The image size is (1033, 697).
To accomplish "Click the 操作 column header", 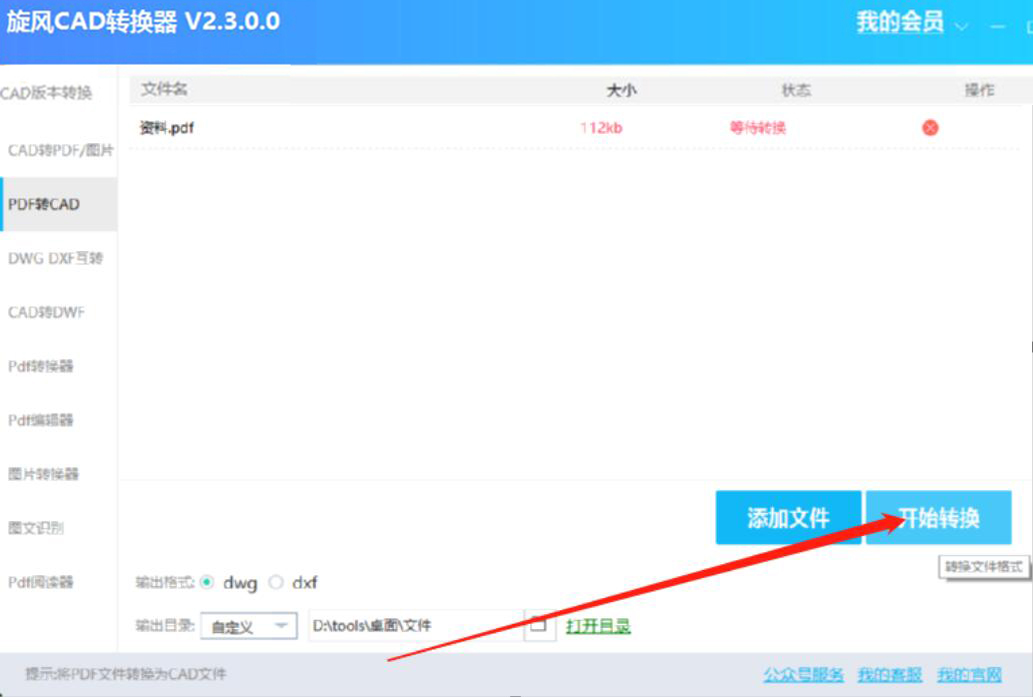I will (979, 90).
